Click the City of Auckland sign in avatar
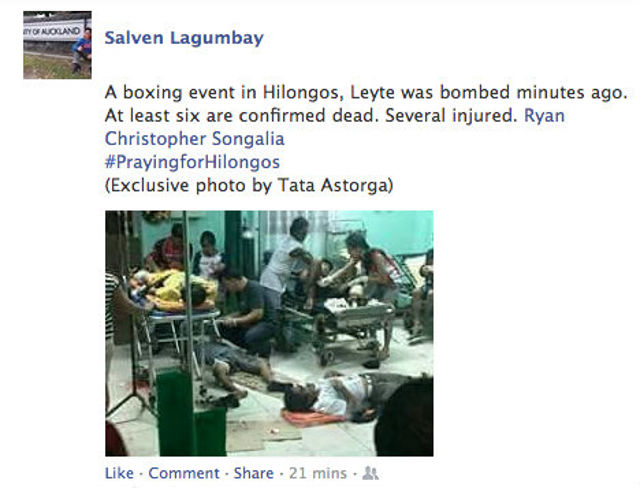640x488 pixels. [x=52, y=31]
